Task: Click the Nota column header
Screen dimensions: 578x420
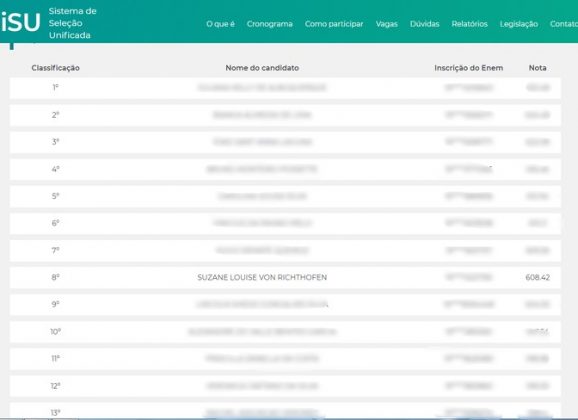Action: pyautogui.click(x=537, y=68)
